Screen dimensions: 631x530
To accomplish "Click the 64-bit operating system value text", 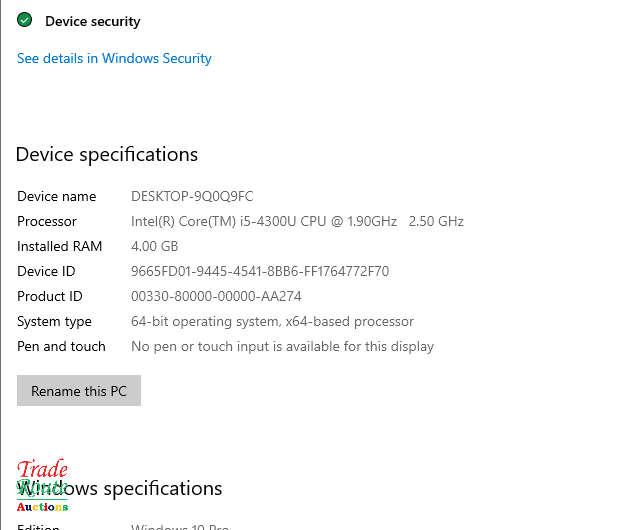I will 272,321.
